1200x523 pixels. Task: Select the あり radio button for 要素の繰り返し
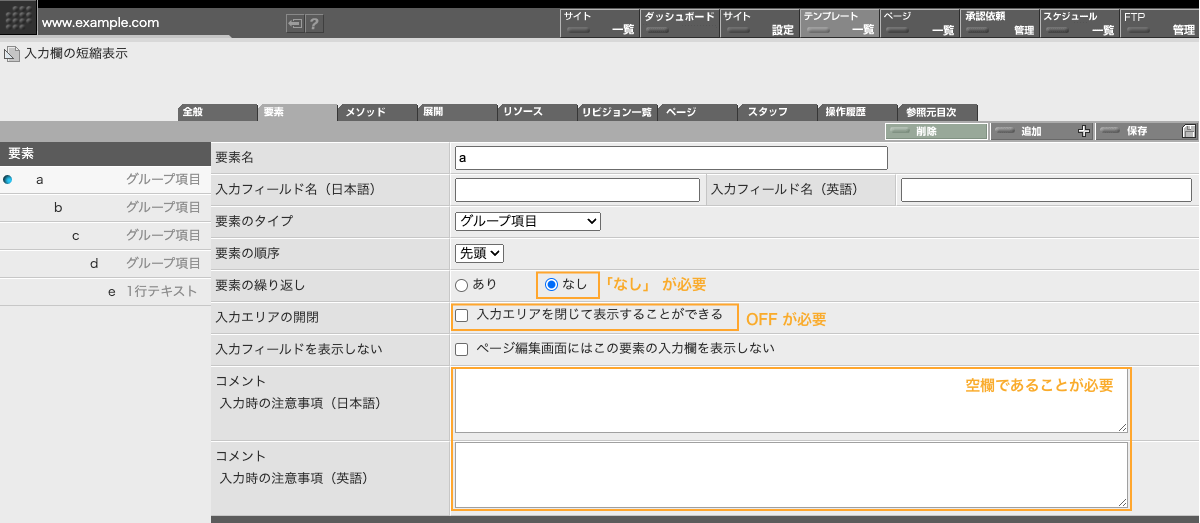[x=461, y=285]
